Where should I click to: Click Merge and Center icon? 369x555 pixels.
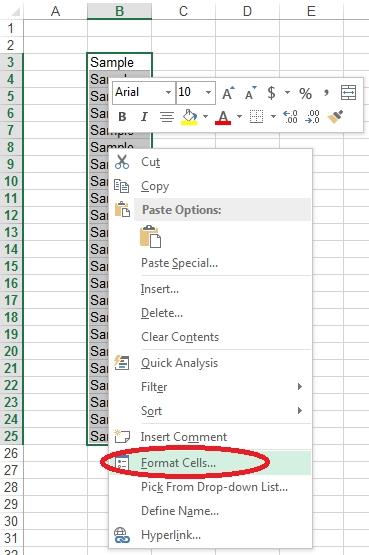coord(348,93)
